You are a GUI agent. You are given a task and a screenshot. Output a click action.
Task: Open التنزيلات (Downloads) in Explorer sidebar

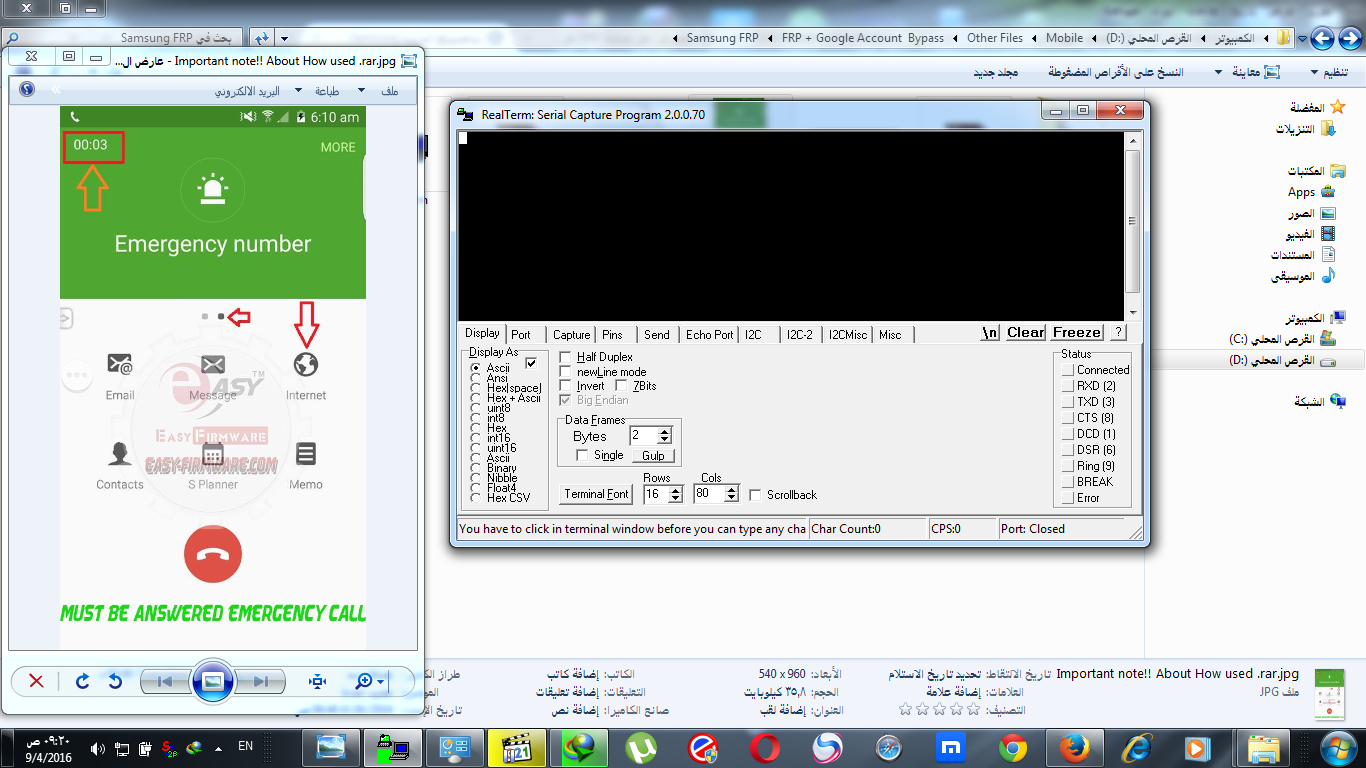(1307, 129)
